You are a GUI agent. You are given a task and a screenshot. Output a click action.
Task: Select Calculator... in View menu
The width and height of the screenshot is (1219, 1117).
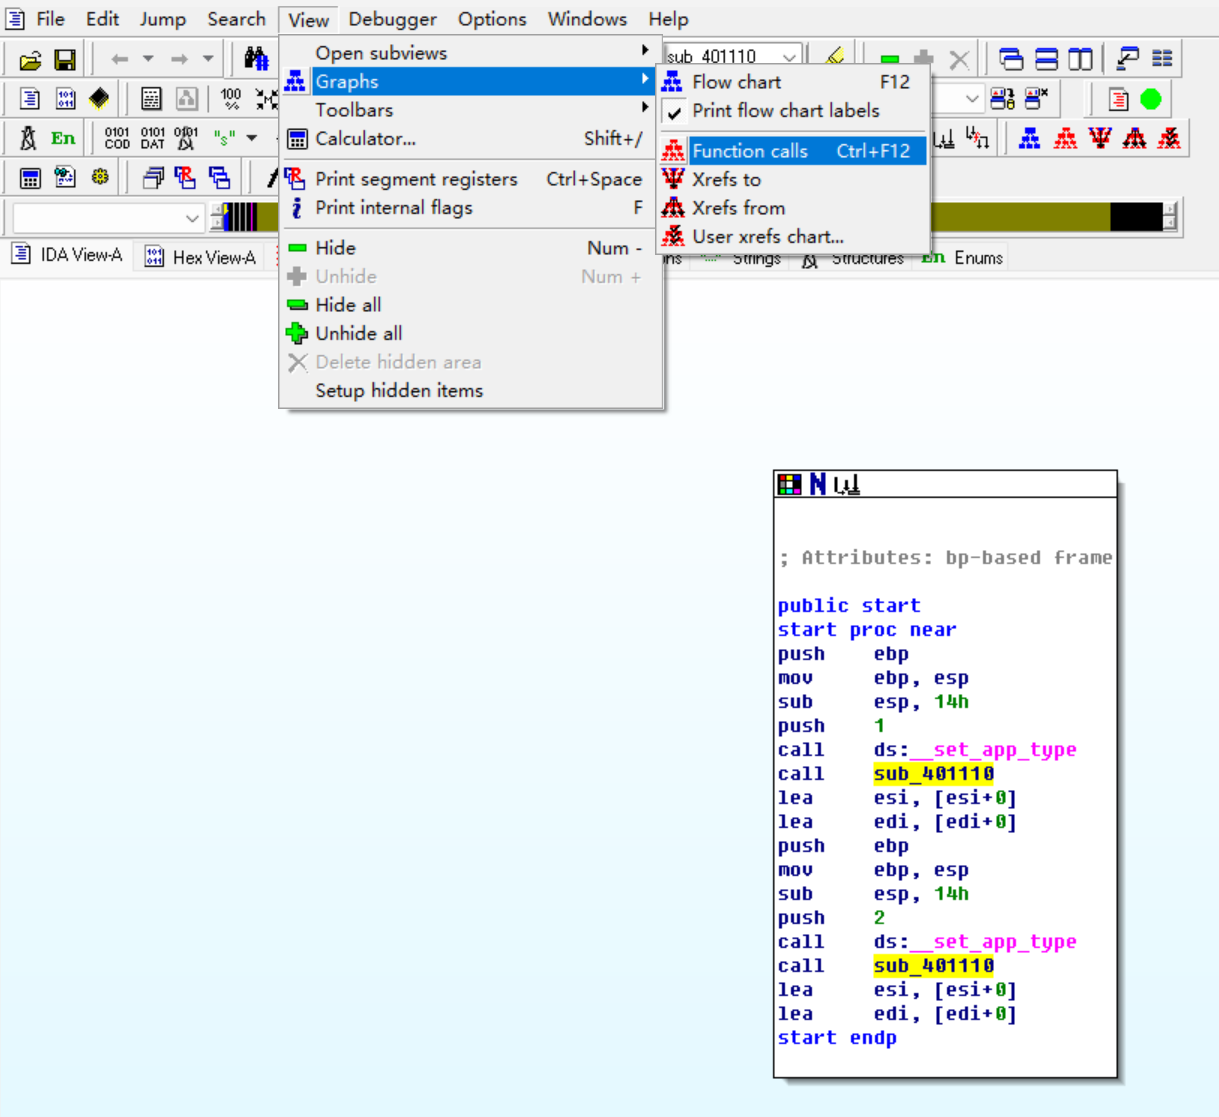(471, 139)
